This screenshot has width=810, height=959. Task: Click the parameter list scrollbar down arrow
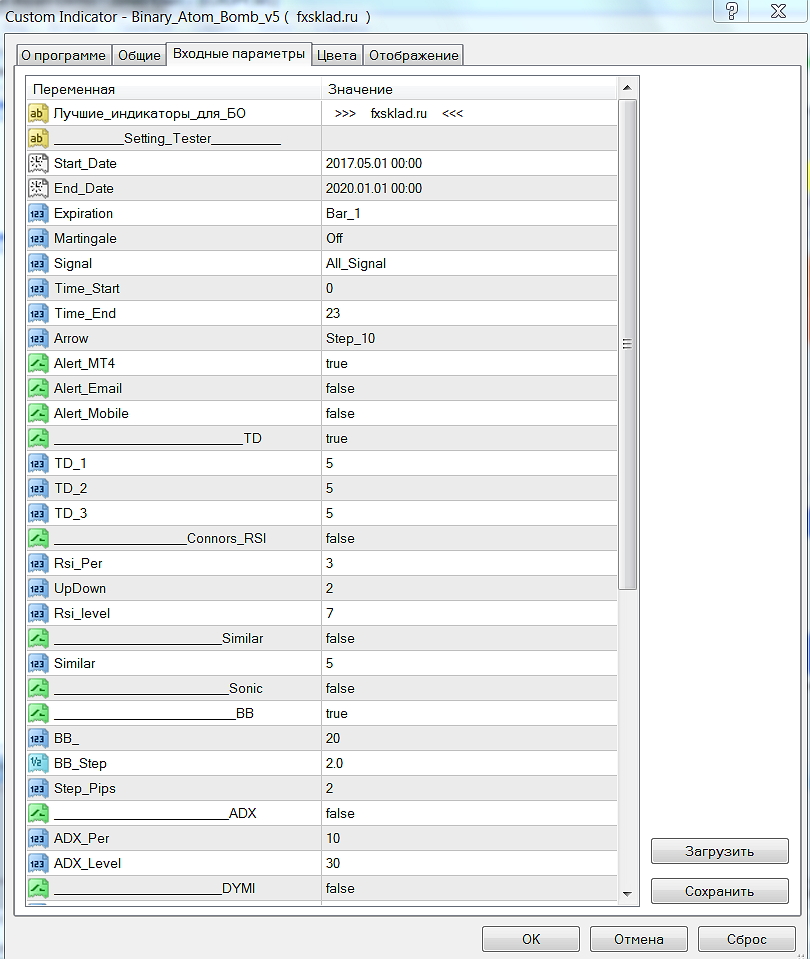pos(627,894)
